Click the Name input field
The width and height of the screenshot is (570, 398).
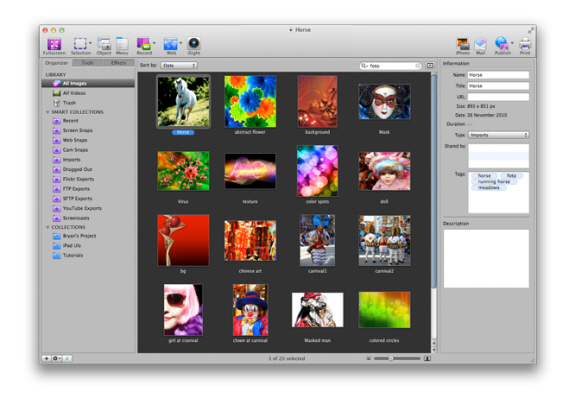click(x=498, y=75)
